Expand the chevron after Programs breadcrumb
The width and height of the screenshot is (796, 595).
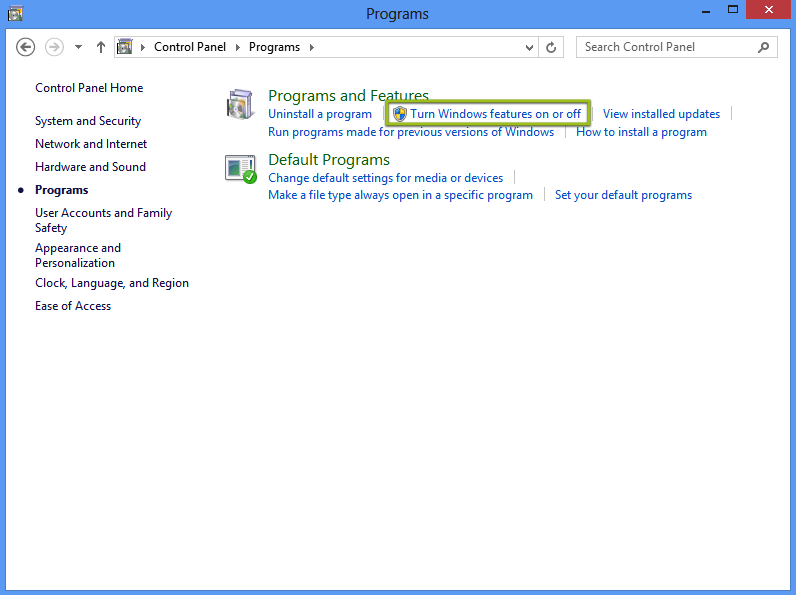[x=312, y=47]
